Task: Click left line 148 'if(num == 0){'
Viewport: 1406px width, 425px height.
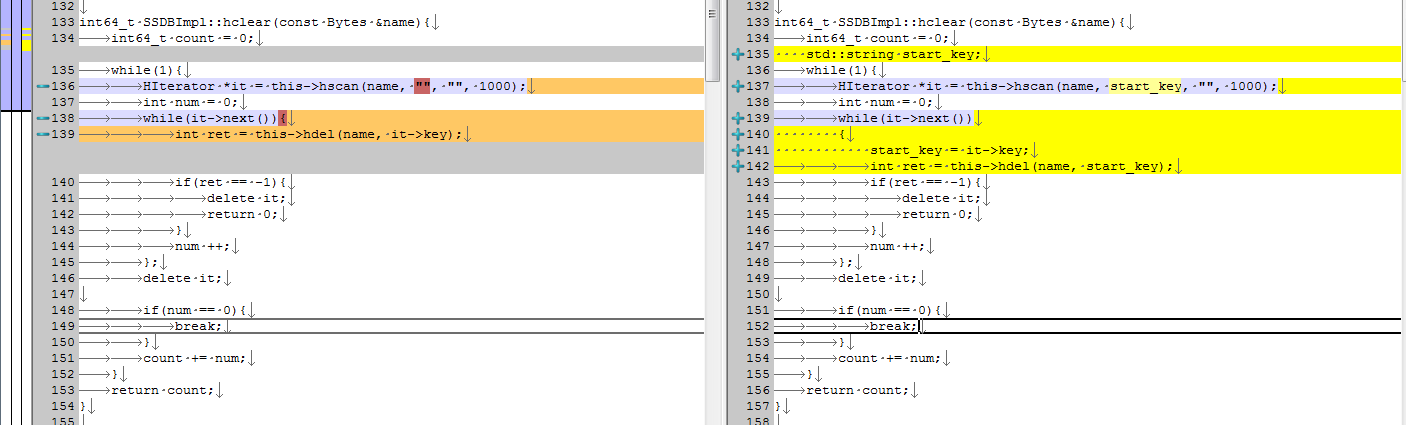Action: click(x=195, y=310)
